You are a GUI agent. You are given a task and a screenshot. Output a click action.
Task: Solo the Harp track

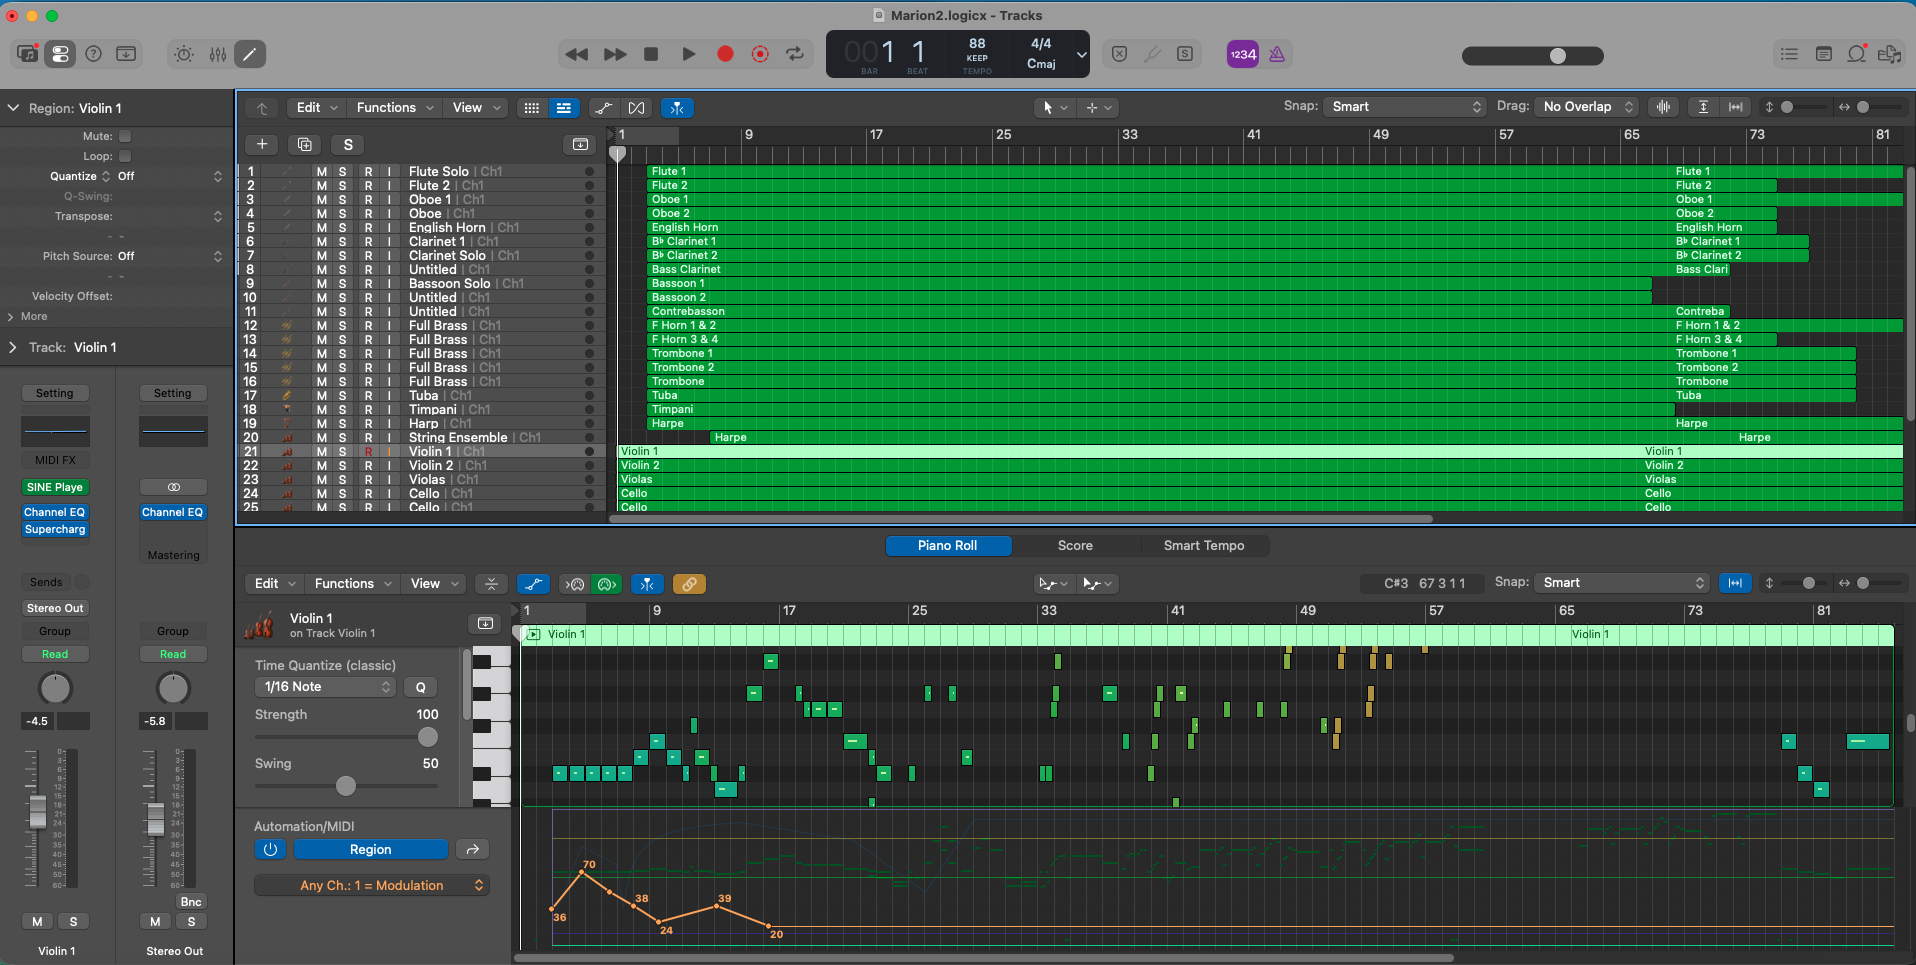tap(343, 424)
